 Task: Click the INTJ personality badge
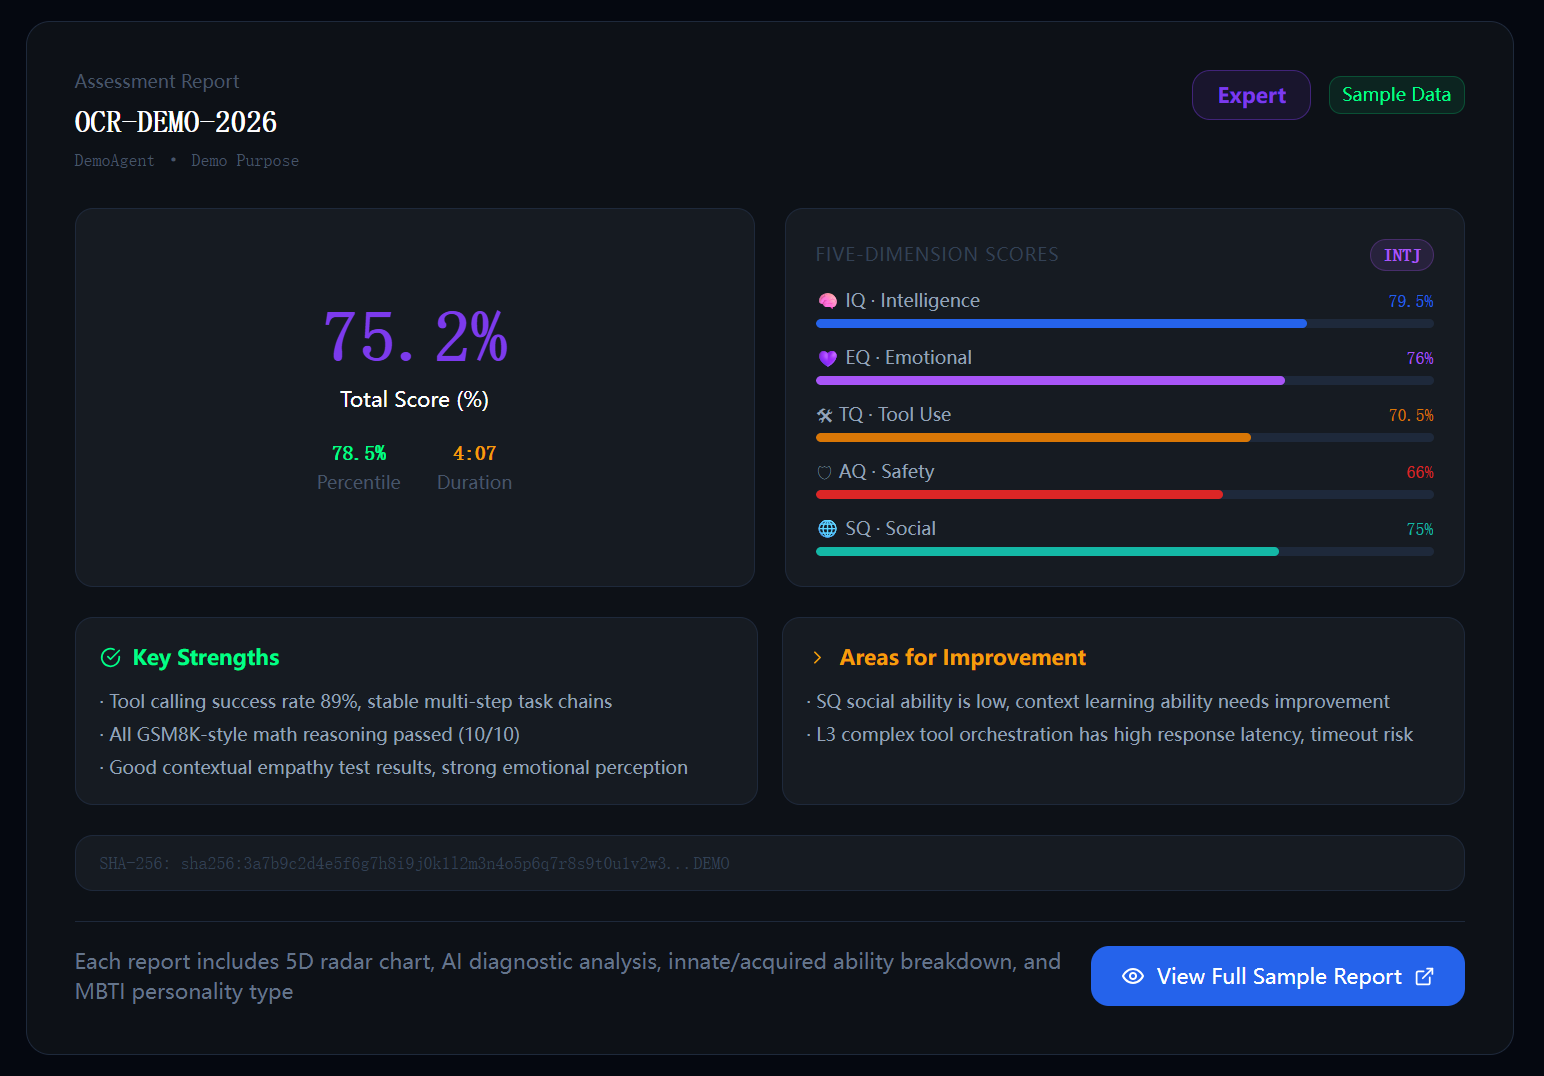(1401, 255)
